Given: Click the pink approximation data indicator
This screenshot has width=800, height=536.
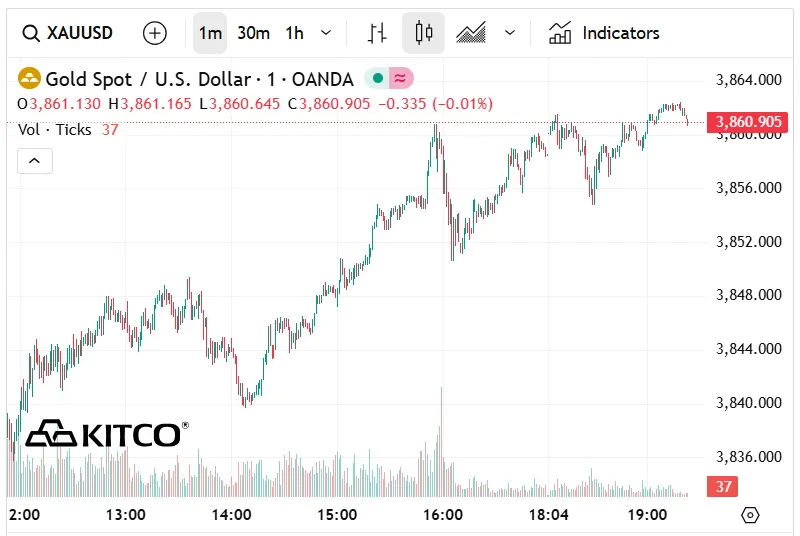Looking at the screenshot, I should click(400, 78).
